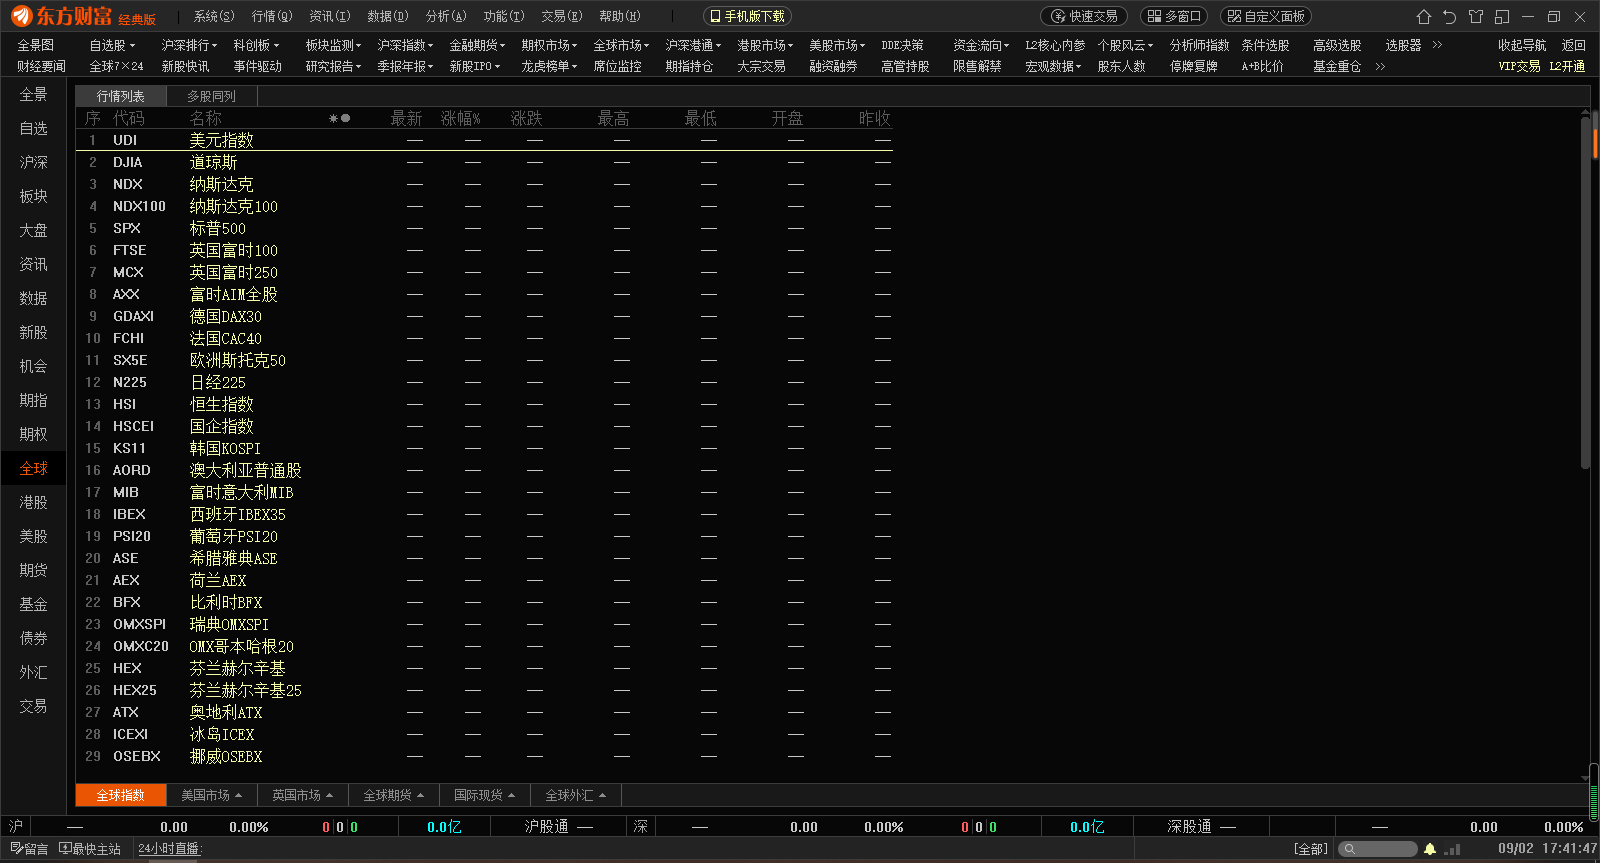The image size is (1600, 863).
Task: Open the skin (shirt) theme icon
Action: (x=1476, y=17)
